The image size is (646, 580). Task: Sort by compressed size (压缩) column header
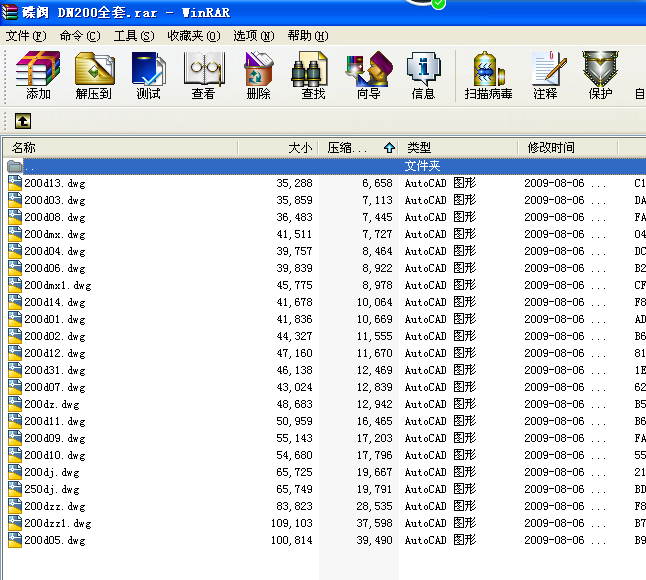348,147
